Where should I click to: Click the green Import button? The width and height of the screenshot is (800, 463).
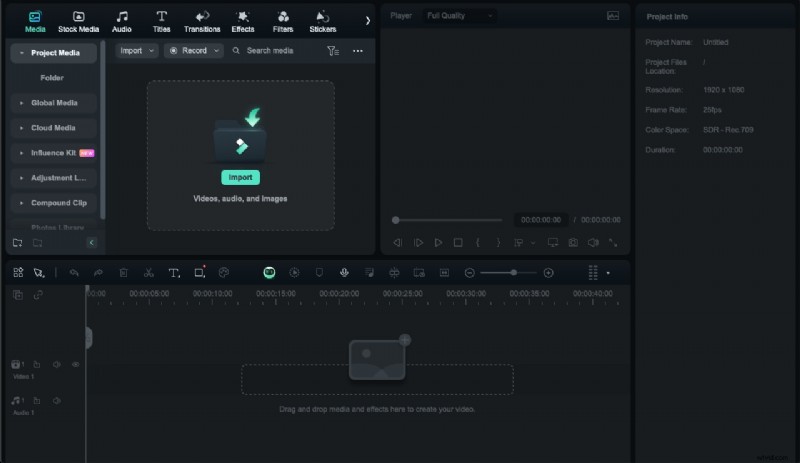[x=240, y=177]
